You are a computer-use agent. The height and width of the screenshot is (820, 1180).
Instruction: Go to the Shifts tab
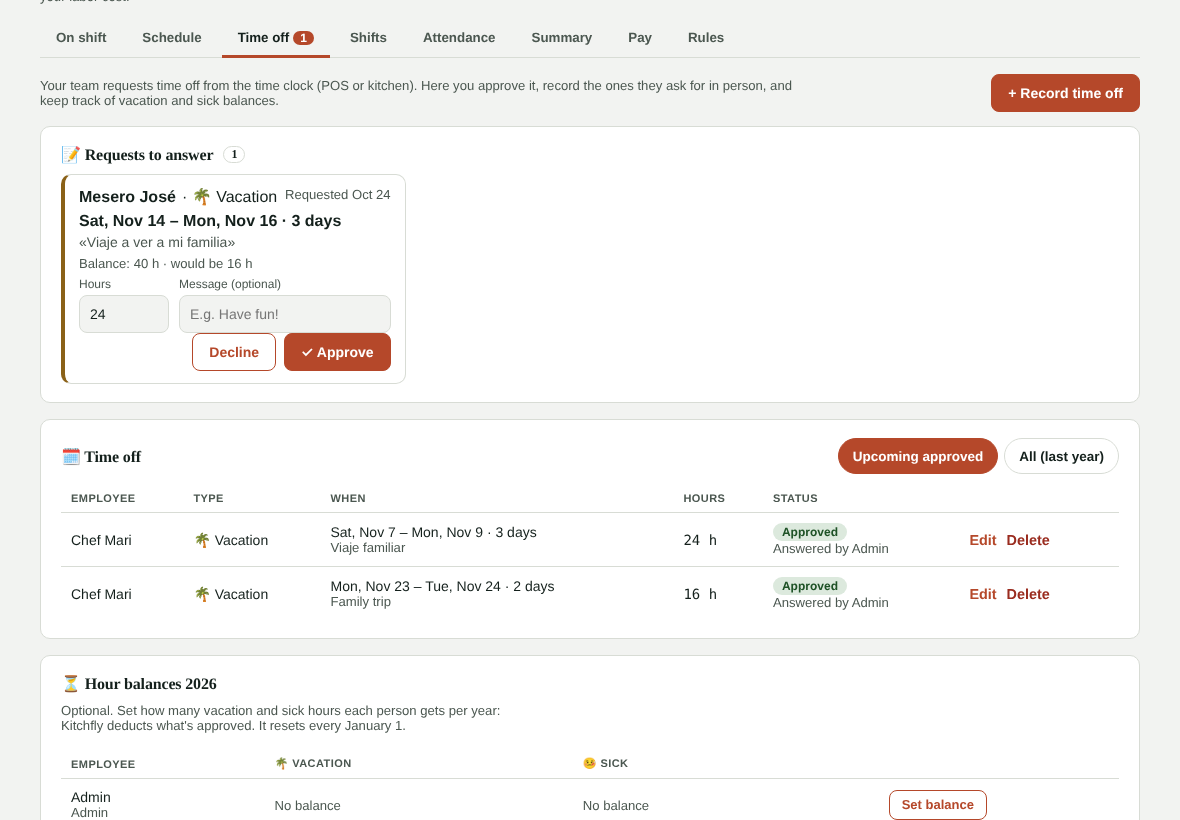click(368, 38)
